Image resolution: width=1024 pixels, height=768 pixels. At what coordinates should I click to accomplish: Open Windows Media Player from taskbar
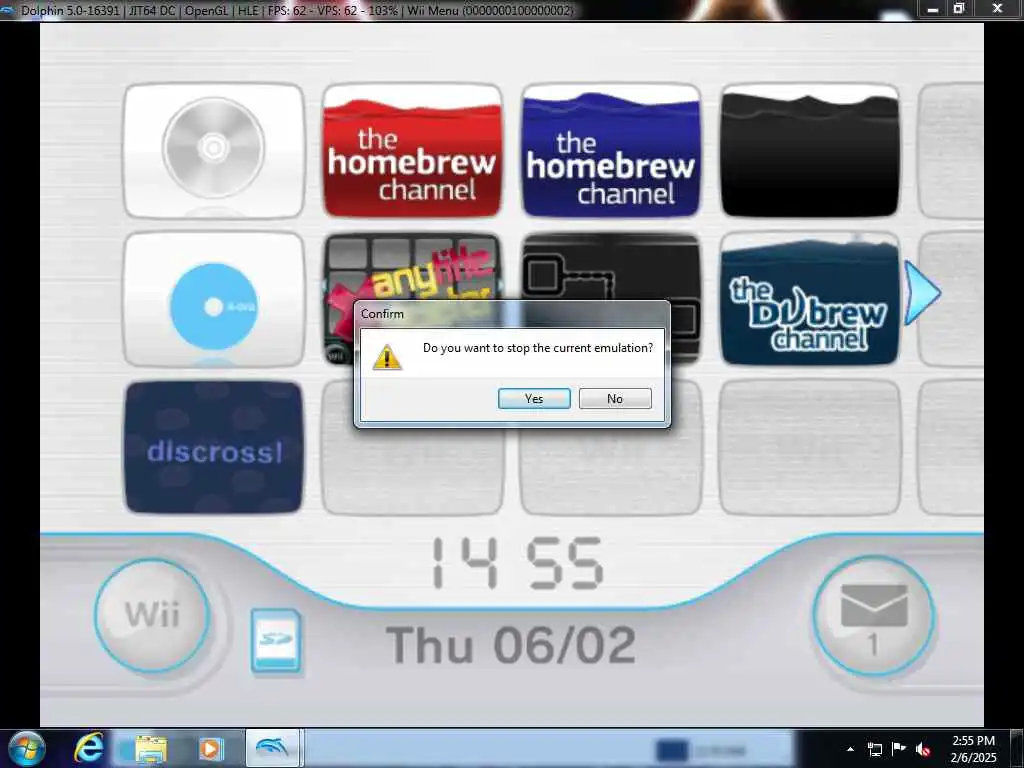coord(210,749)
